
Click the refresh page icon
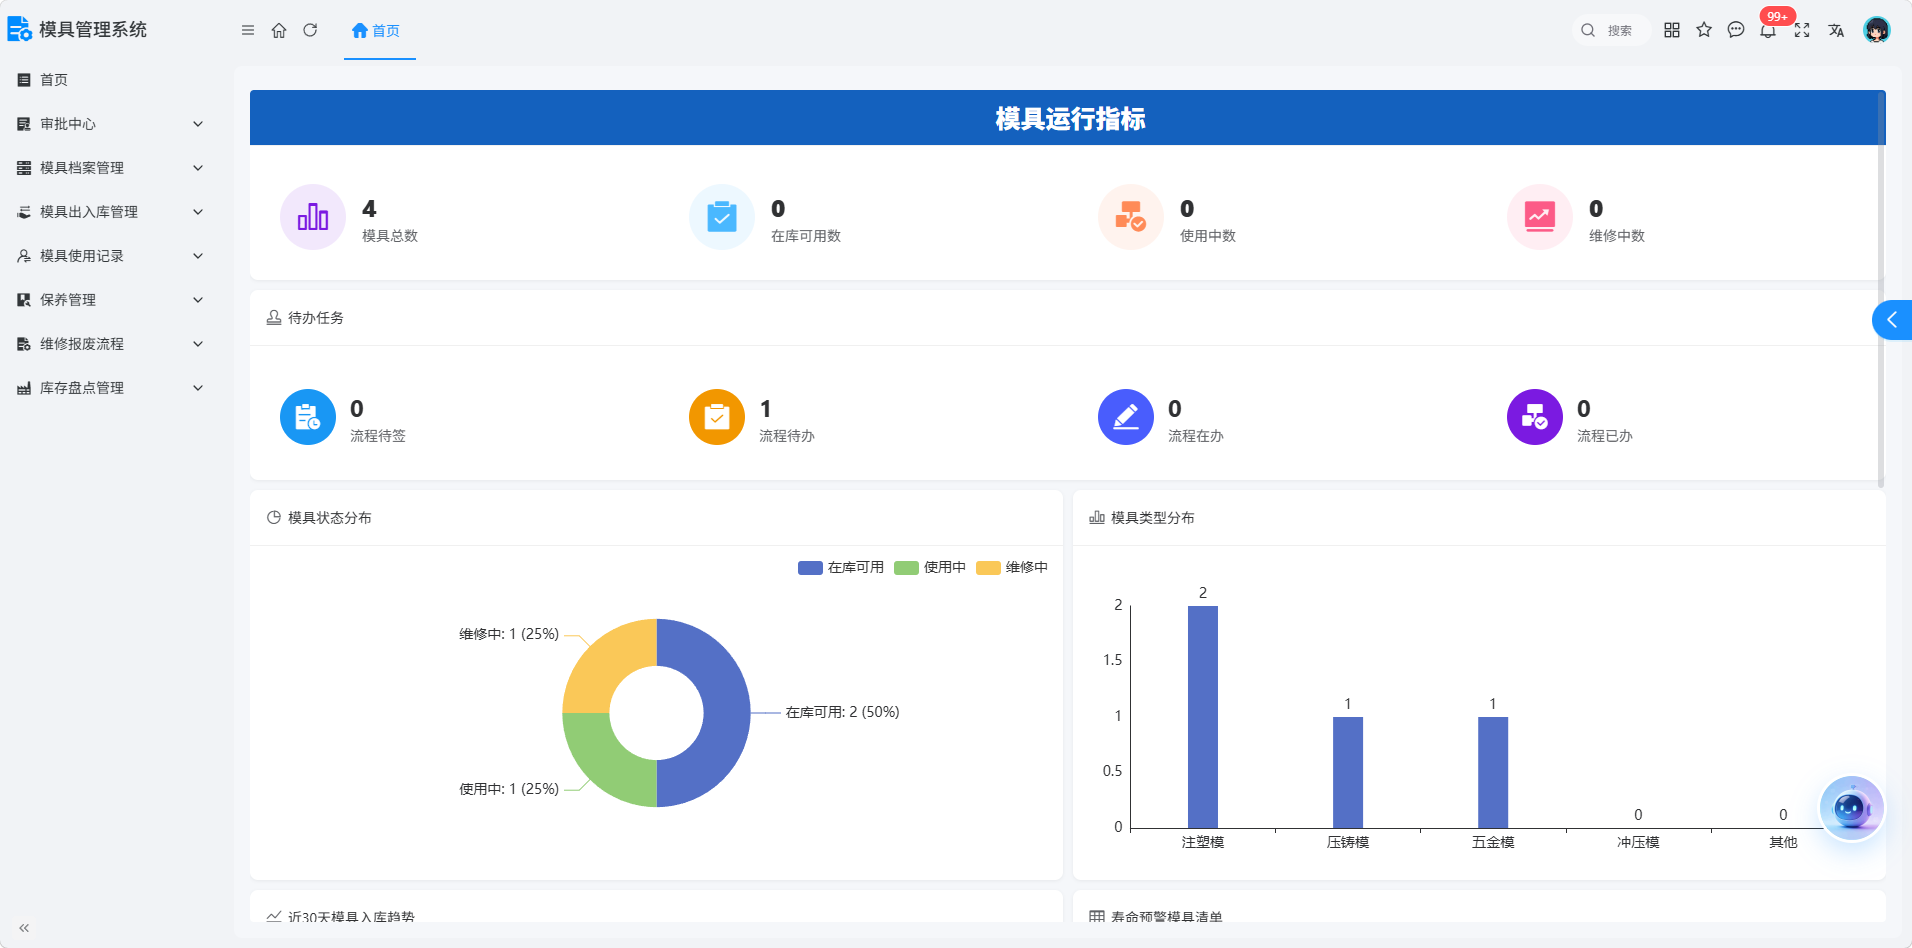pos(310,31)
